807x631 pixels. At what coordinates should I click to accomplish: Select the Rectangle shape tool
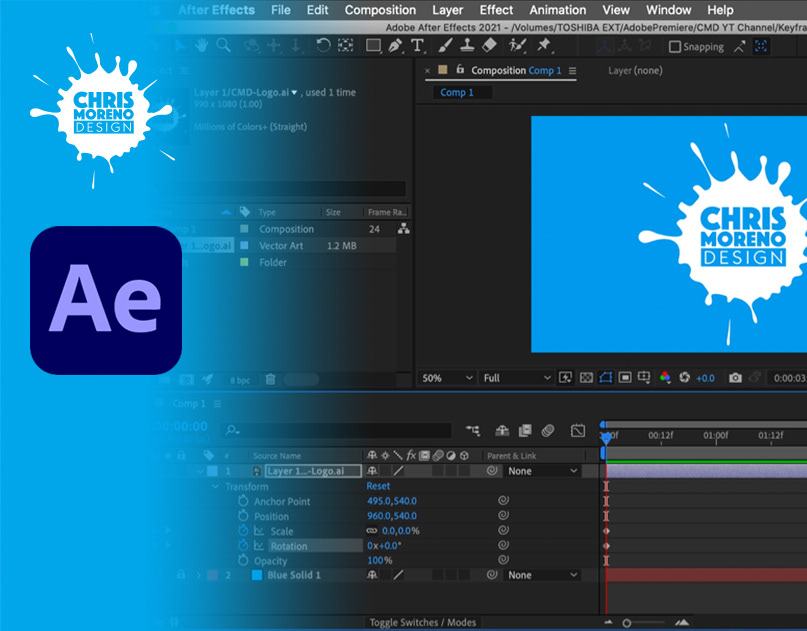373,46
